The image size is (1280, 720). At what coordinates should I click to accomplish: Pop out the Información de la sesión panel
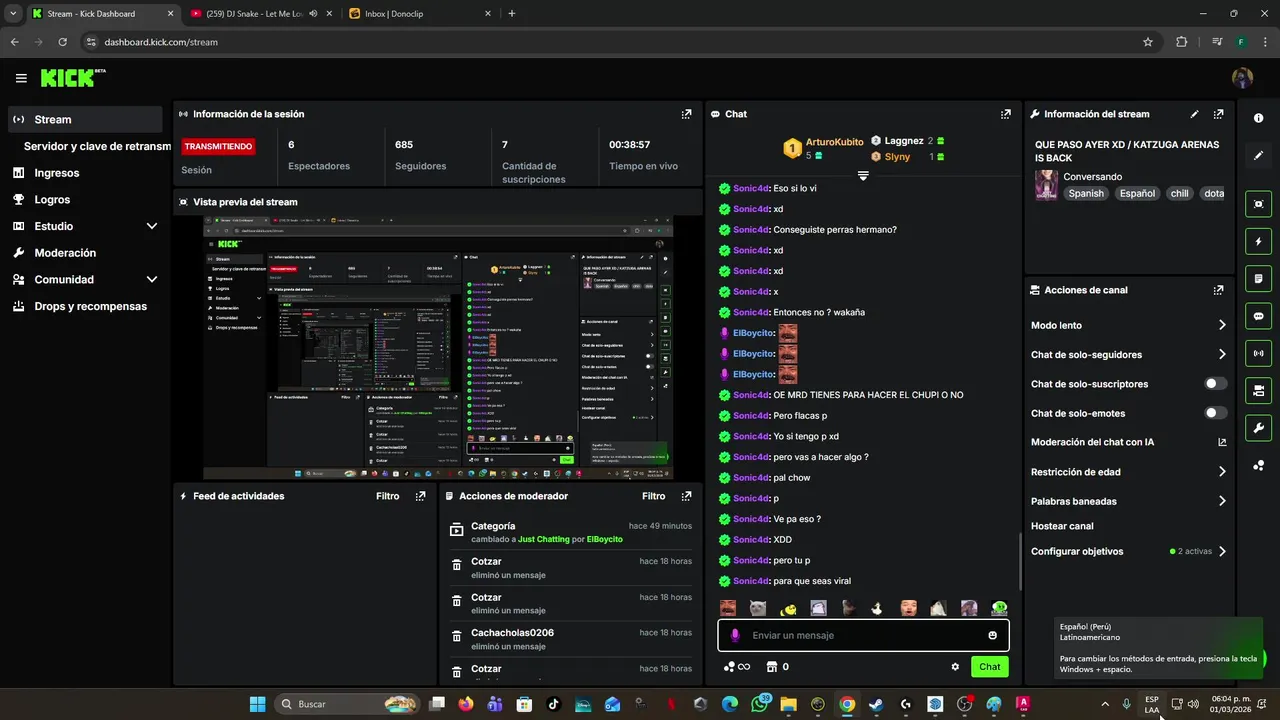pos(686,114)
